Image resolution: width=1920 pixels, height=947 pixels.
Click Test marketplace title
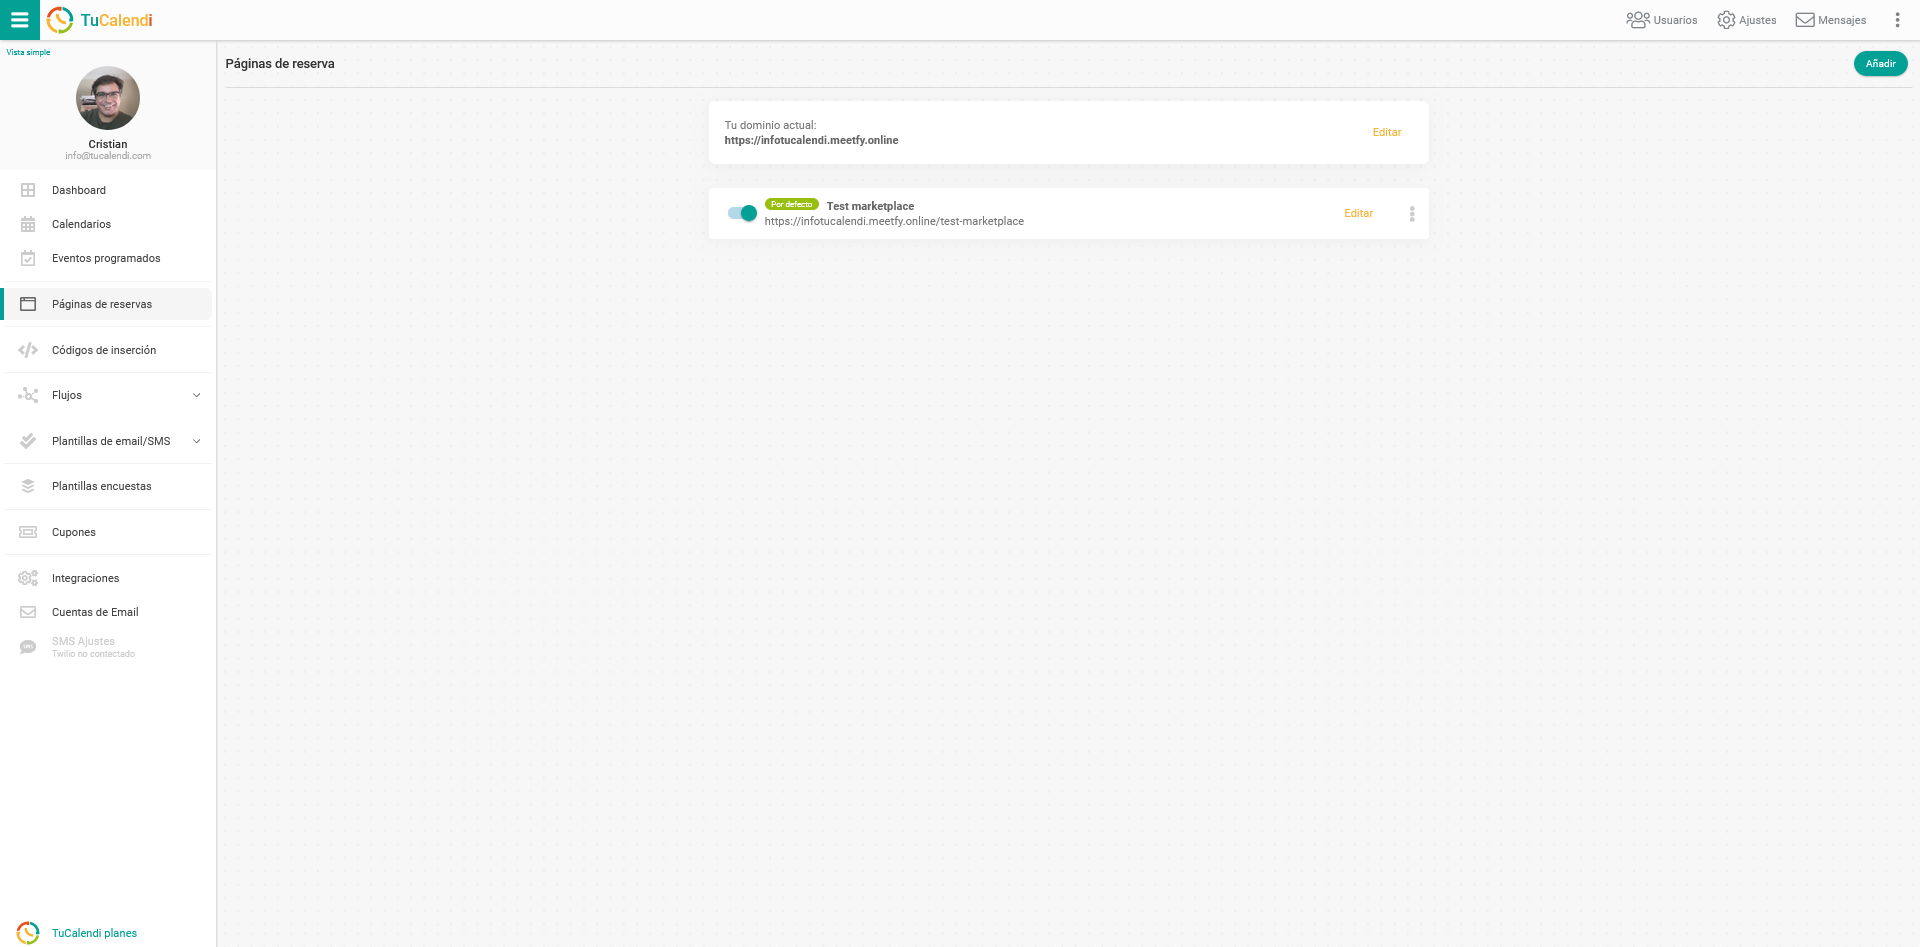click(870, 206)
